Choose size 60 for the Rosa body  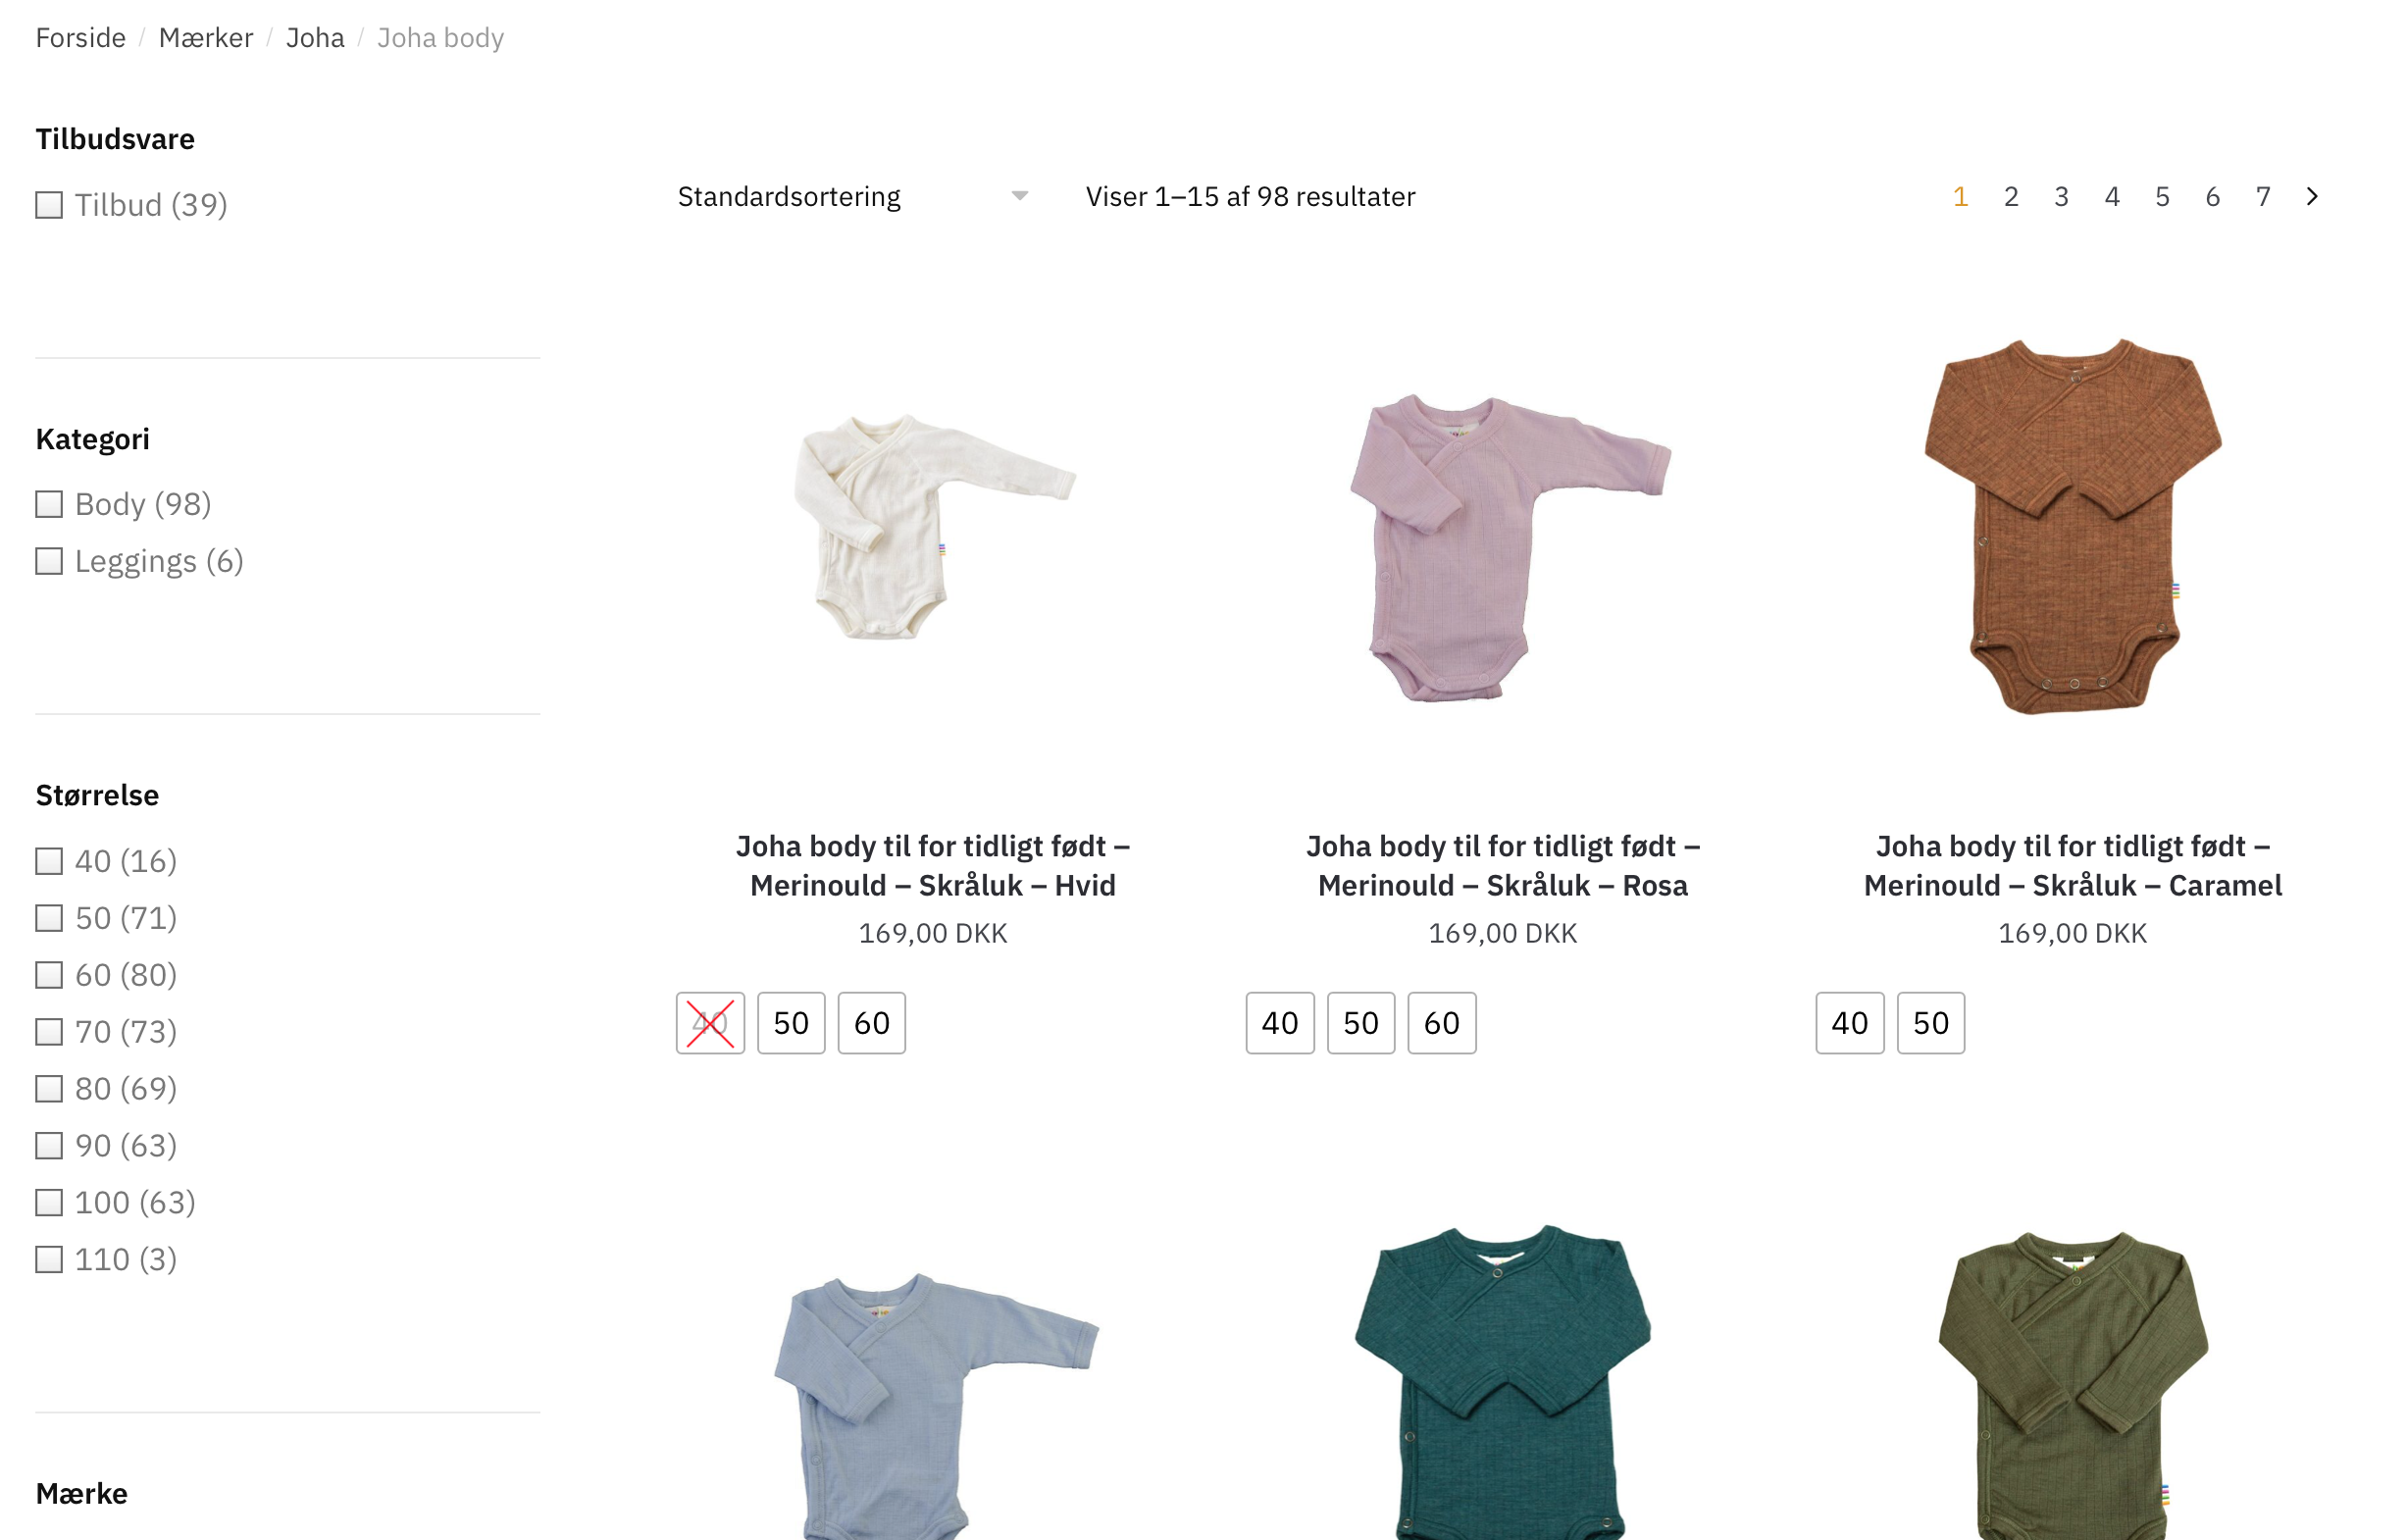click(x=1441, y=1023)
